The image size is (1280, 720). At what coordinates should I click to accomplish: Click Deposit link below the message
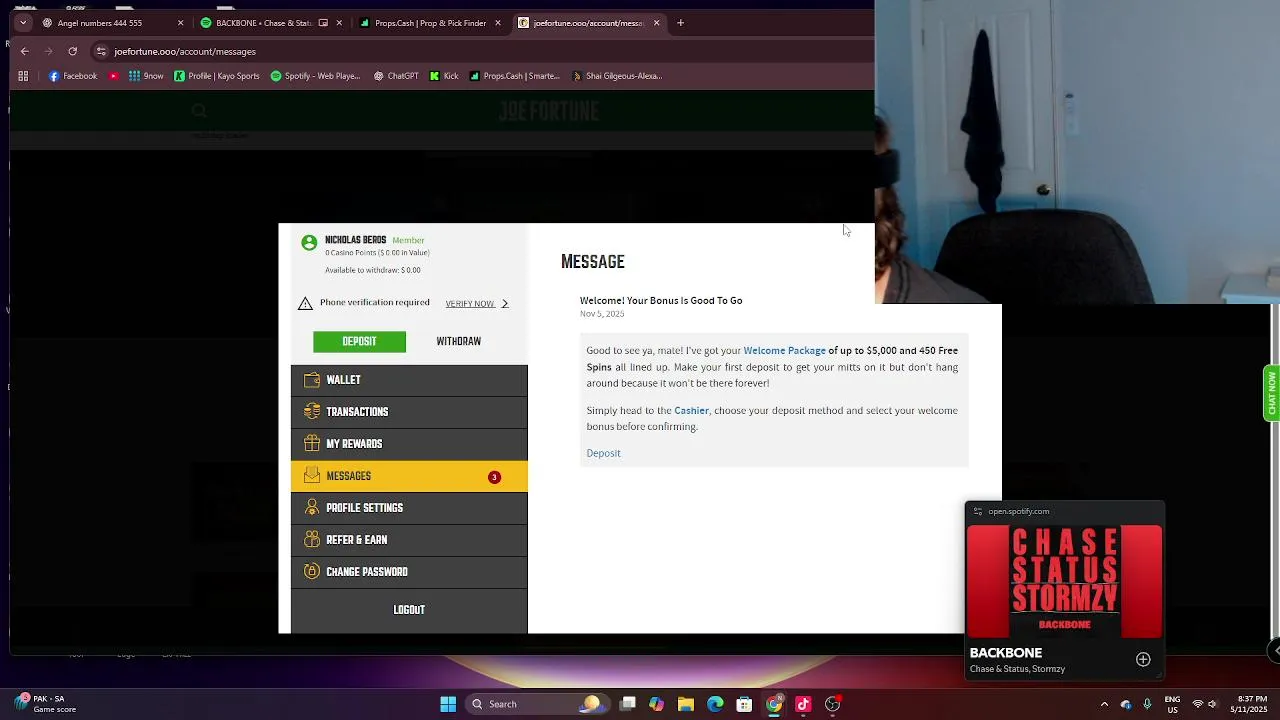[x=603, y=453]
